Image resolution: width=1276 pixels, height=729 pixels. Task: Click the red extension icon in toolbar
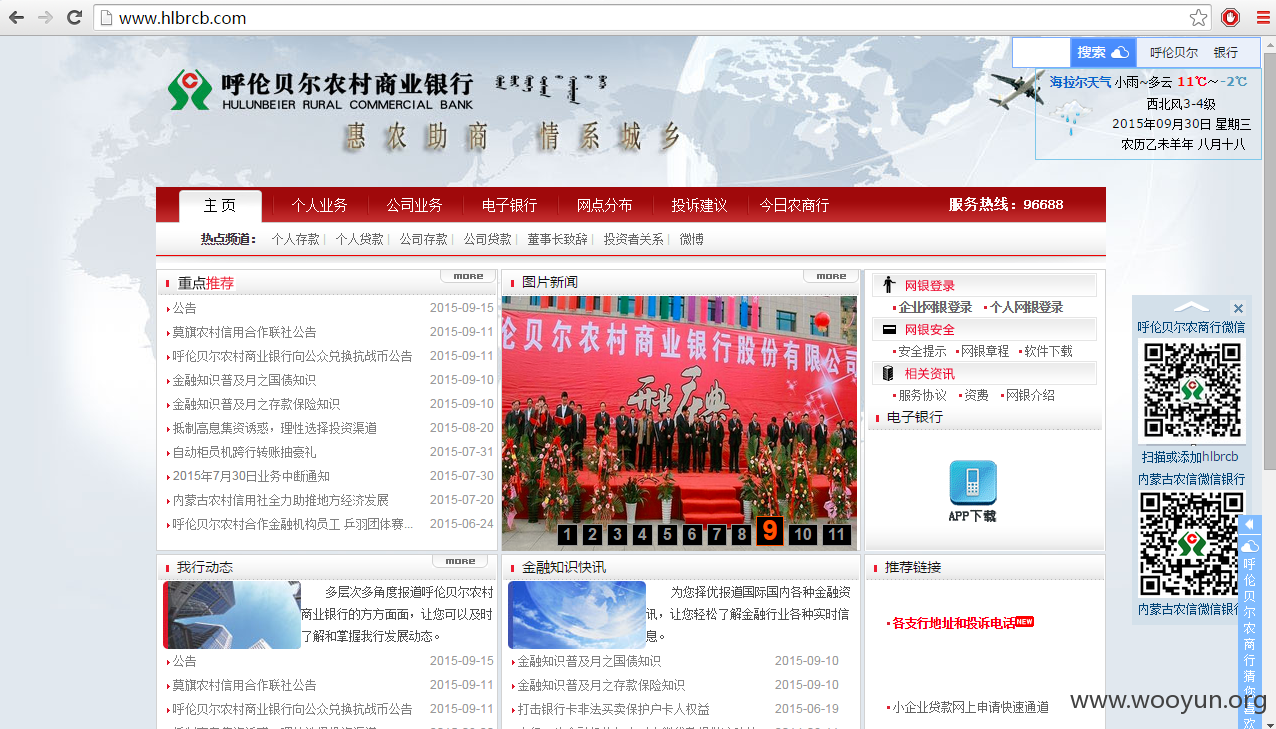point(1230,17)
